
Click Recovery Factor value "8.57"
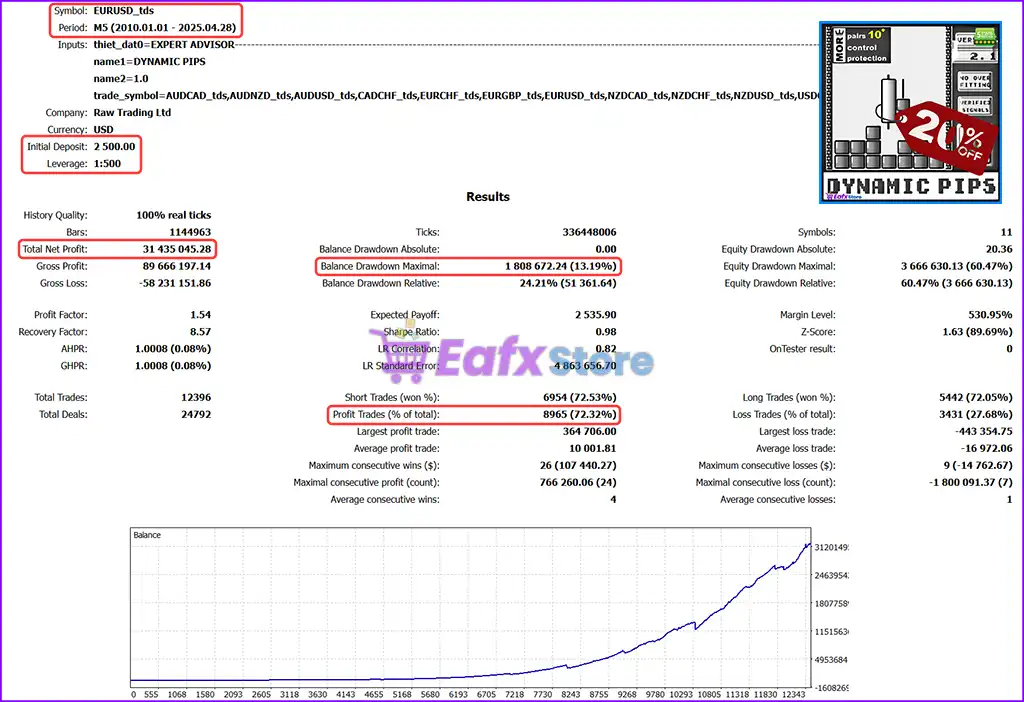(x=200, y=331)
